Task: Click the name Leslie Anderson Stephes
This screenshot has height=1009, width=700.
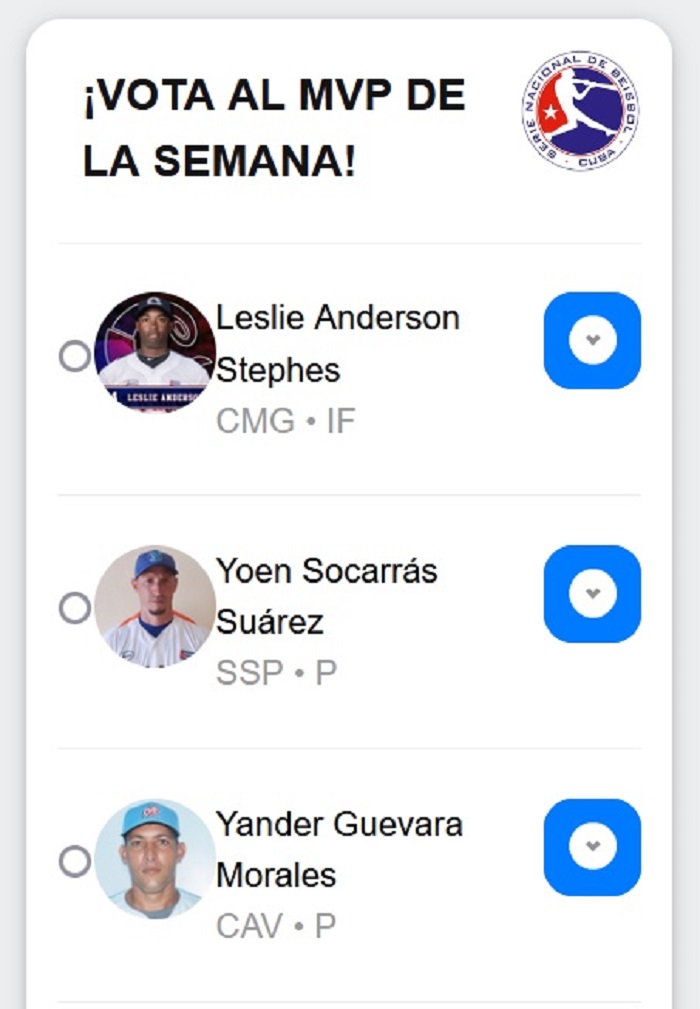Action: (x=337, y=343)
